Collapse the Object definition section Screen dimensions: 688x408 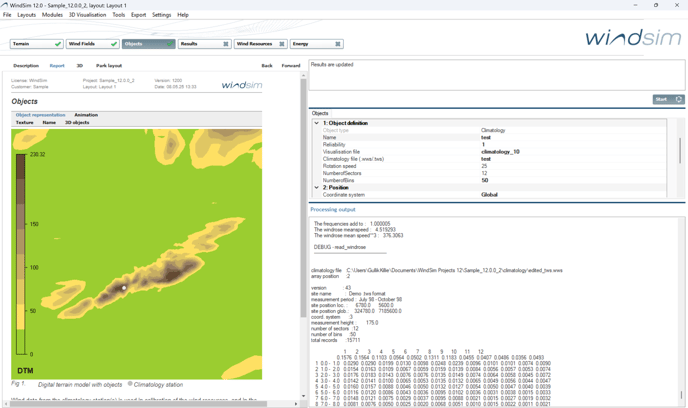coord(317,123)
